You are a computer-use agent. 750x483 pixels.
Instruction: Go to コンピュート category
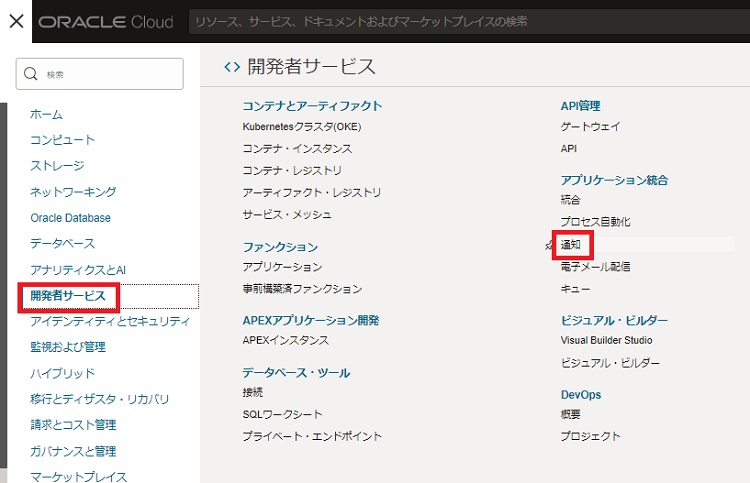point(63,140)
